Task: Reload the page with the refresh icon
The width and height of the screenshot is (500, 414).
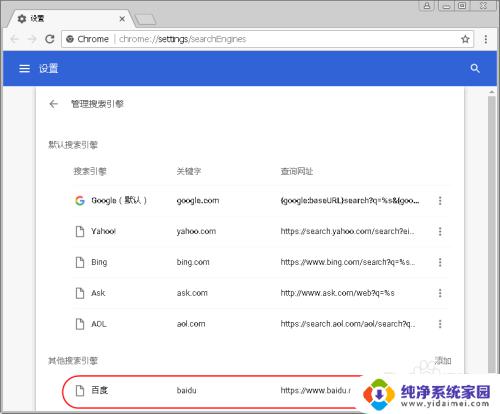Action: click(x=50, y=39)
